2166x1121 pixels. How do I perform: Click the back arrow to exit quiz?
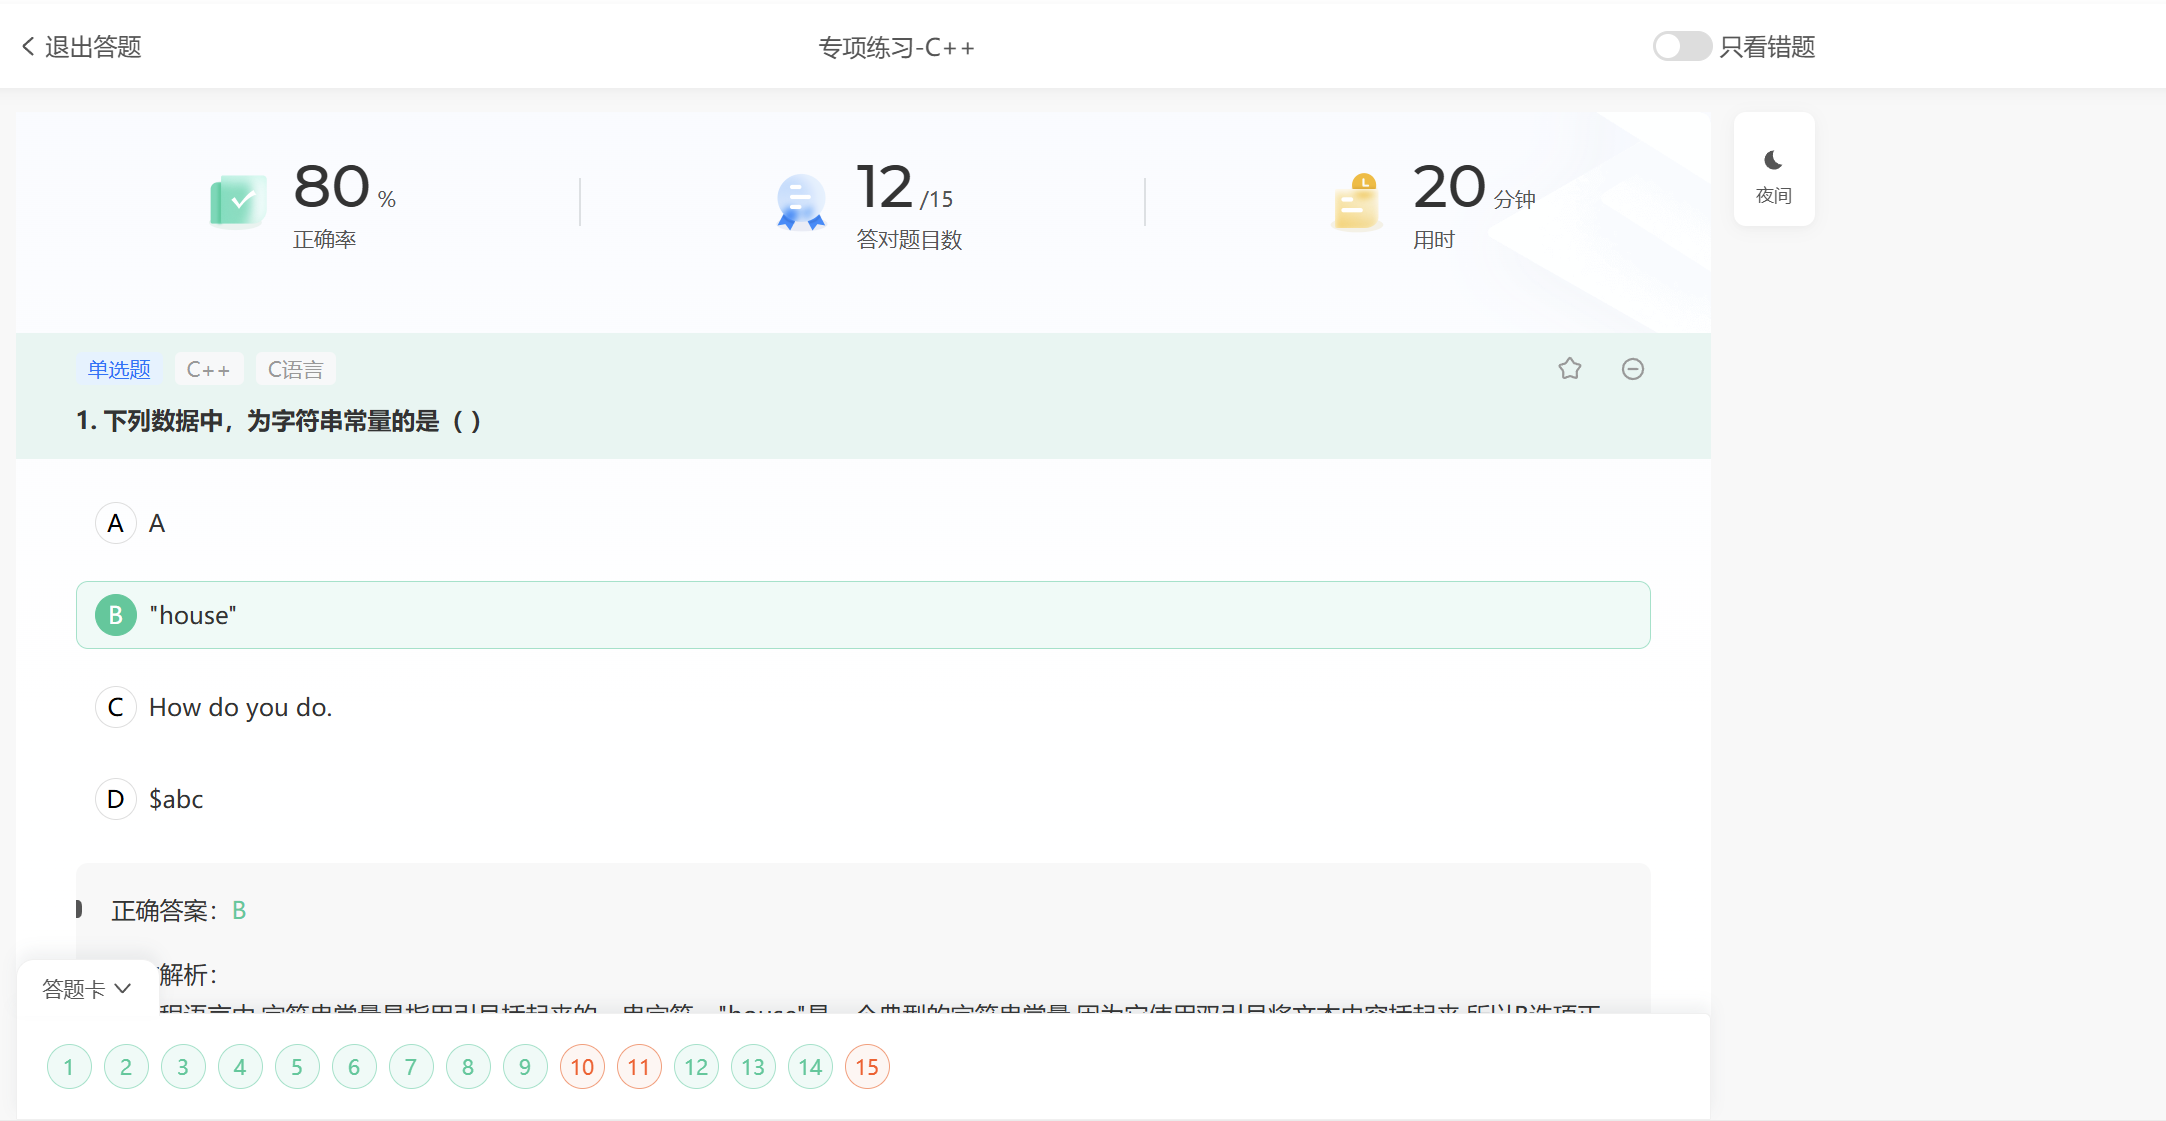(x=28, y=46)
